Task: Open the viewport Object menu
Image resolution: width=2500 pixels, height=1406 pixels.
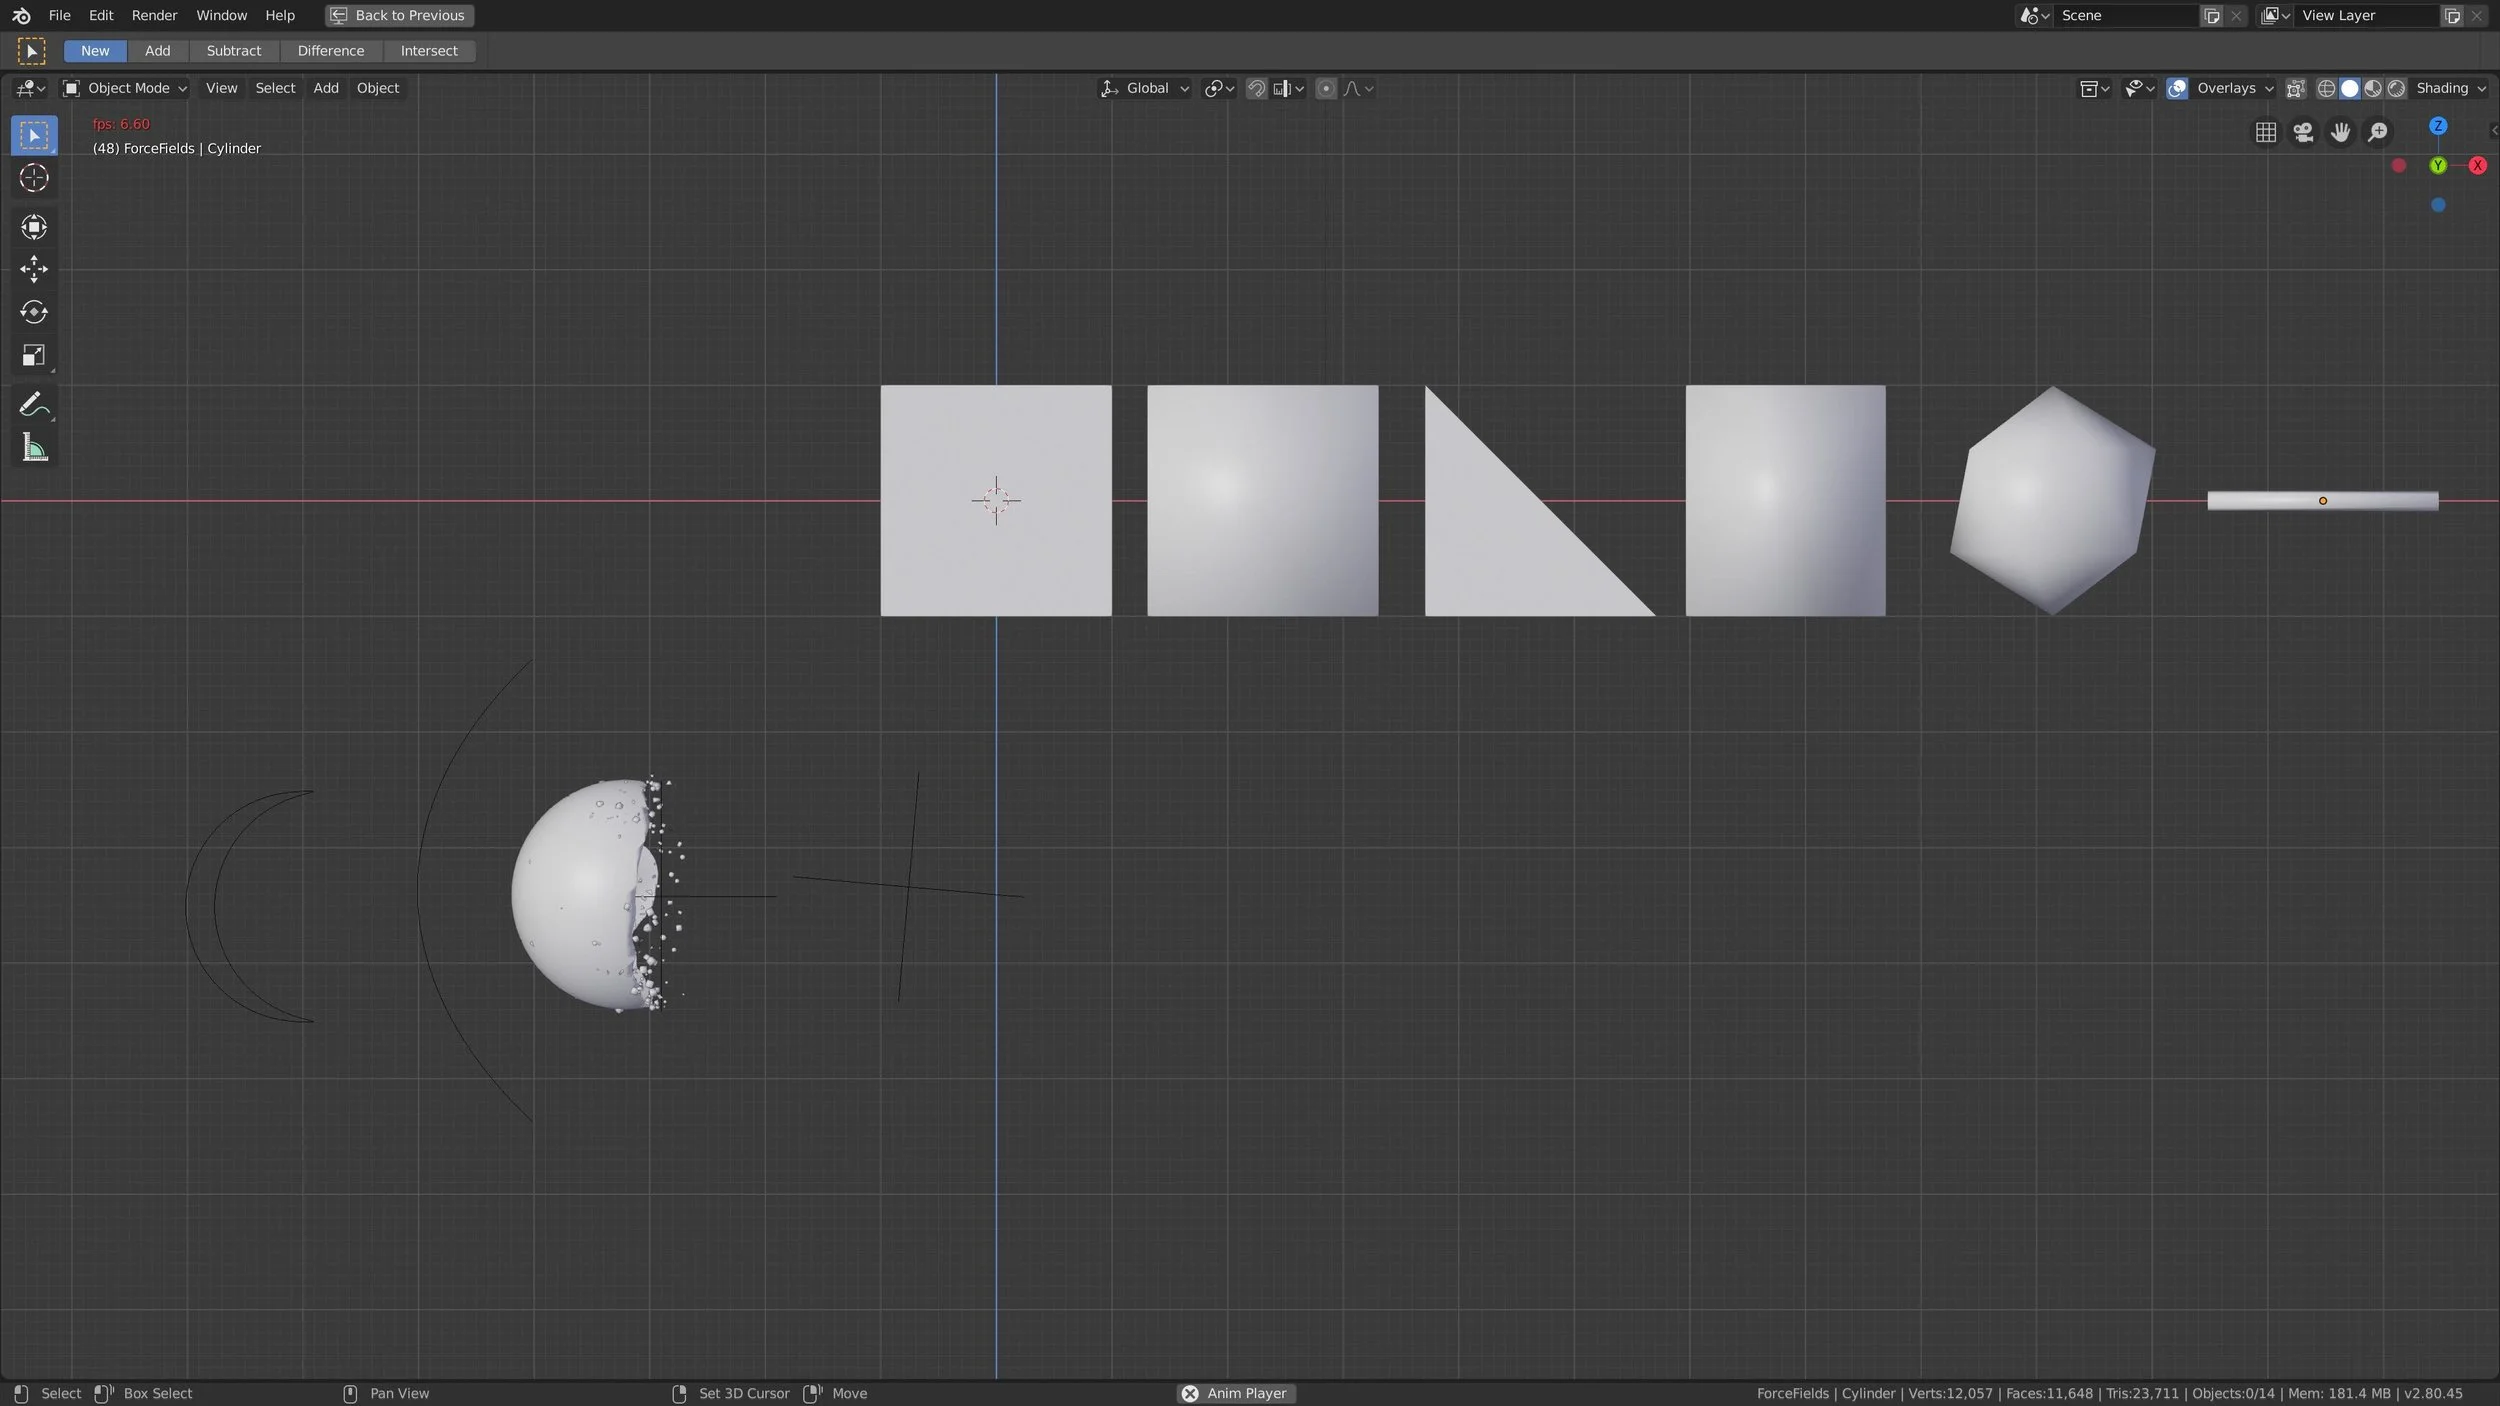Action: pos(378,88)
